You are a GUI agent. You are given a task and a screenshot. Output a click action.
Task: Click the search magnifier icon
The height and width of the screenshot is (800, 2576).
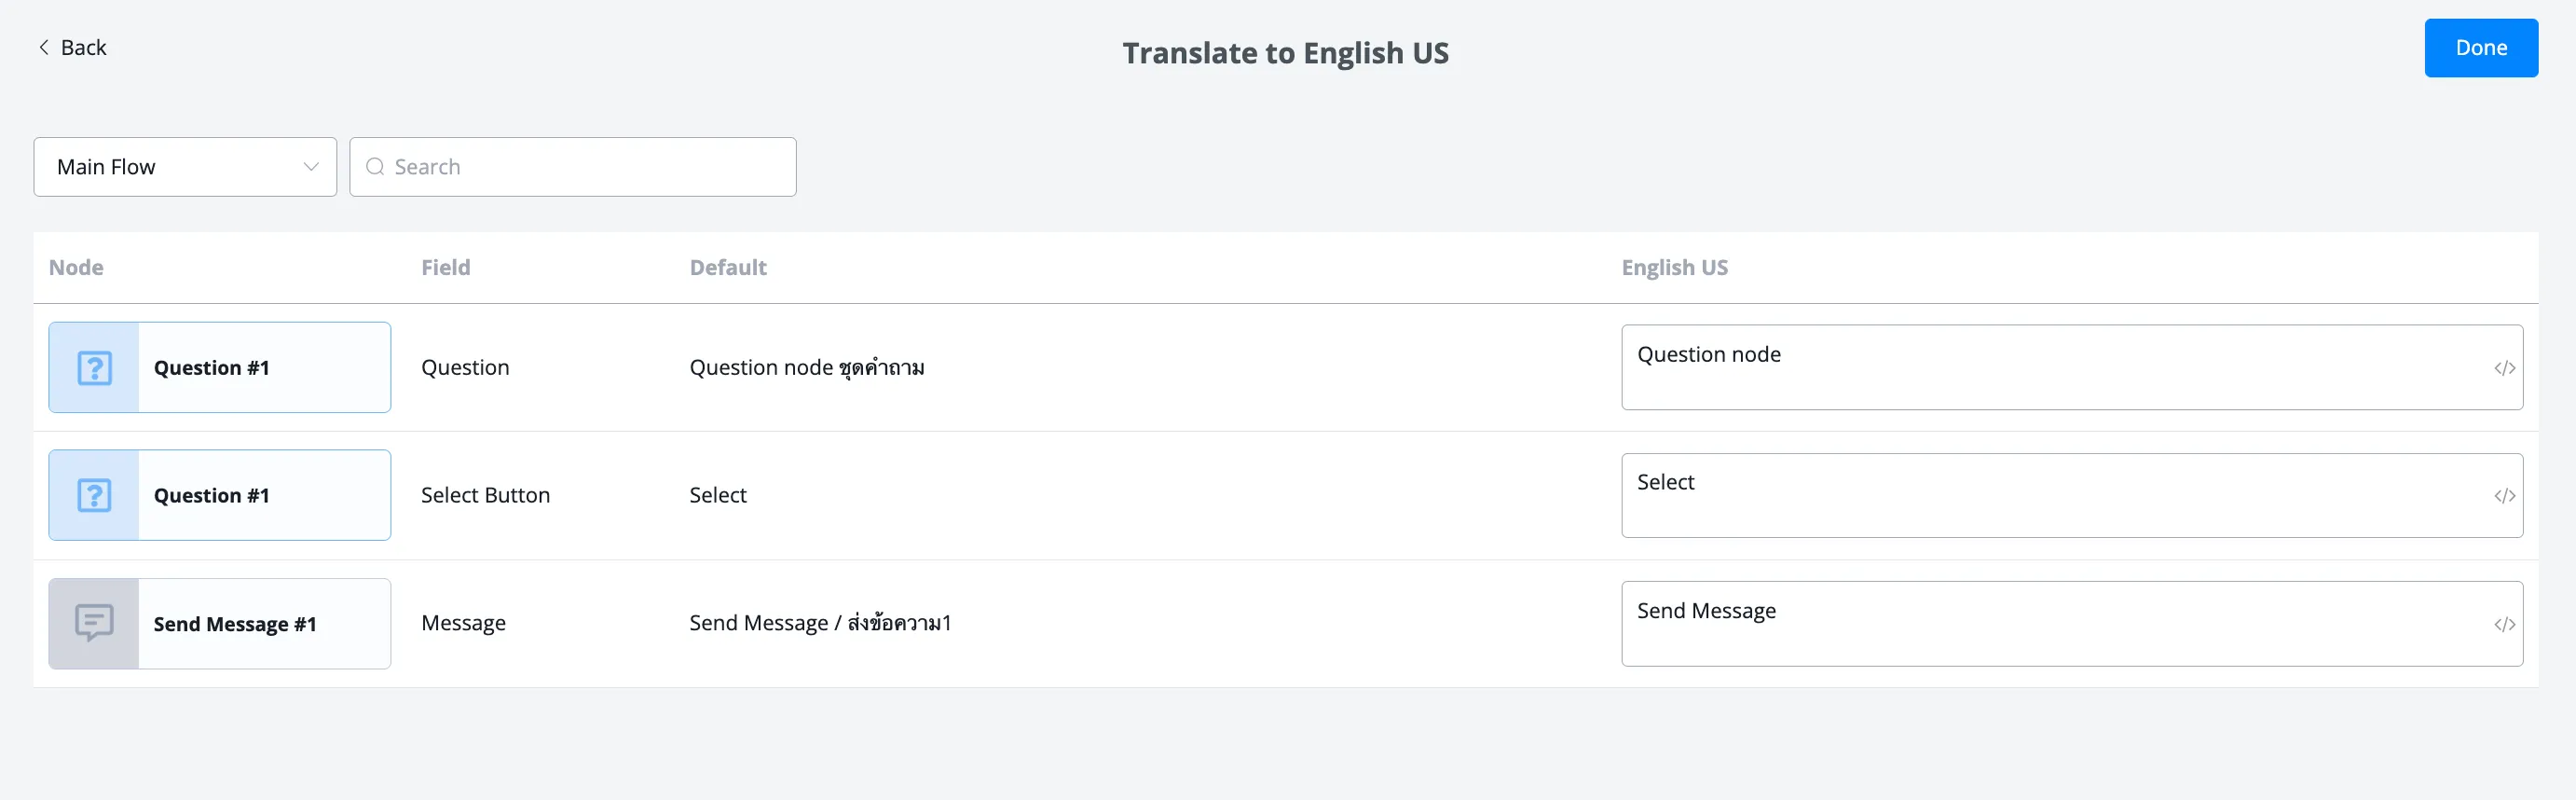click(x=375, y=167)
